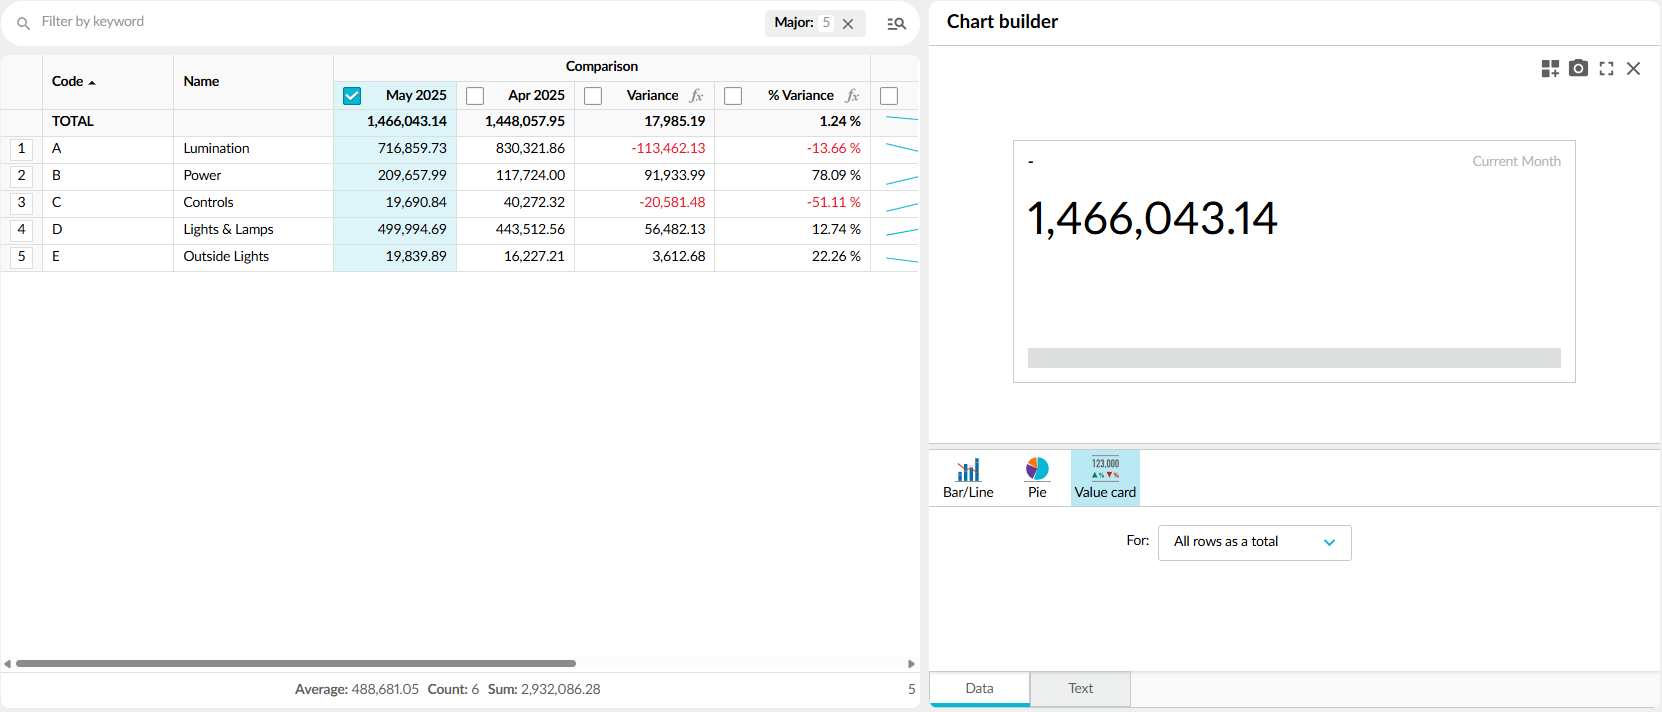This screenshot has height=712, width=1662.
Task: Expand the chart to fullscreen
Action: (1606, 68)
